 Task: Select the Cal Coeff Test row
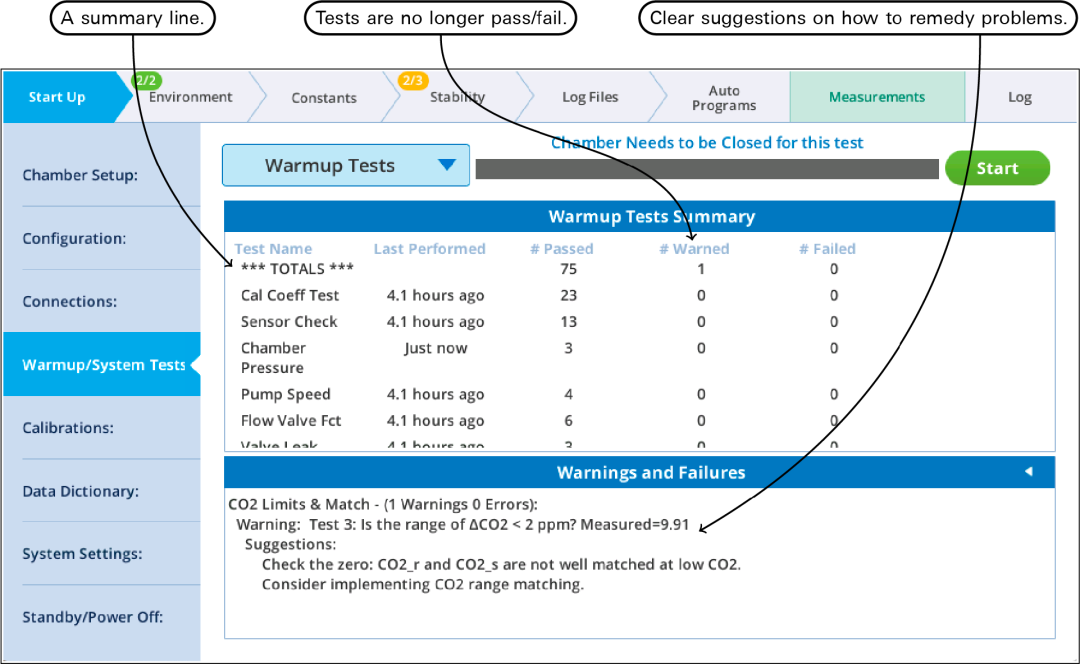[639, 295]
